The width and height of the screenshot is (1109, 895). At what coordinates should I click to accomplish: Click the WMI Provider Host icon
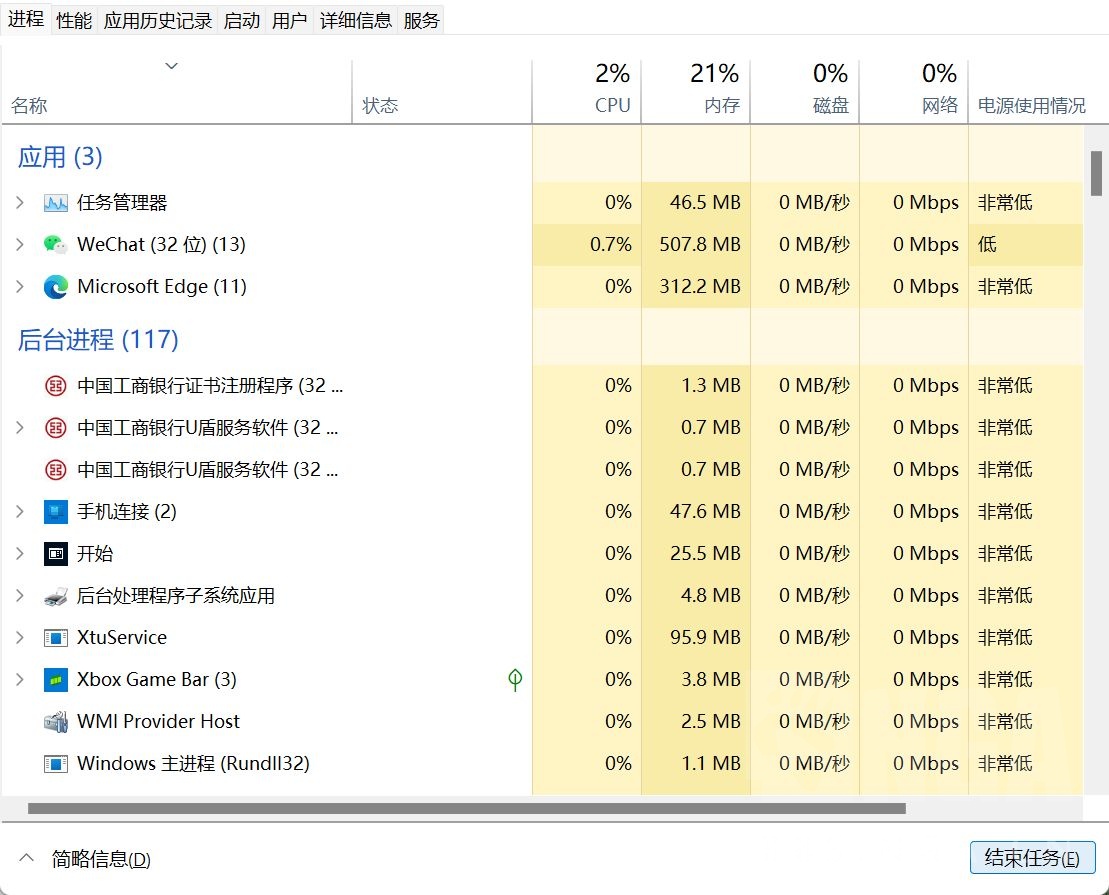[56, 722]
